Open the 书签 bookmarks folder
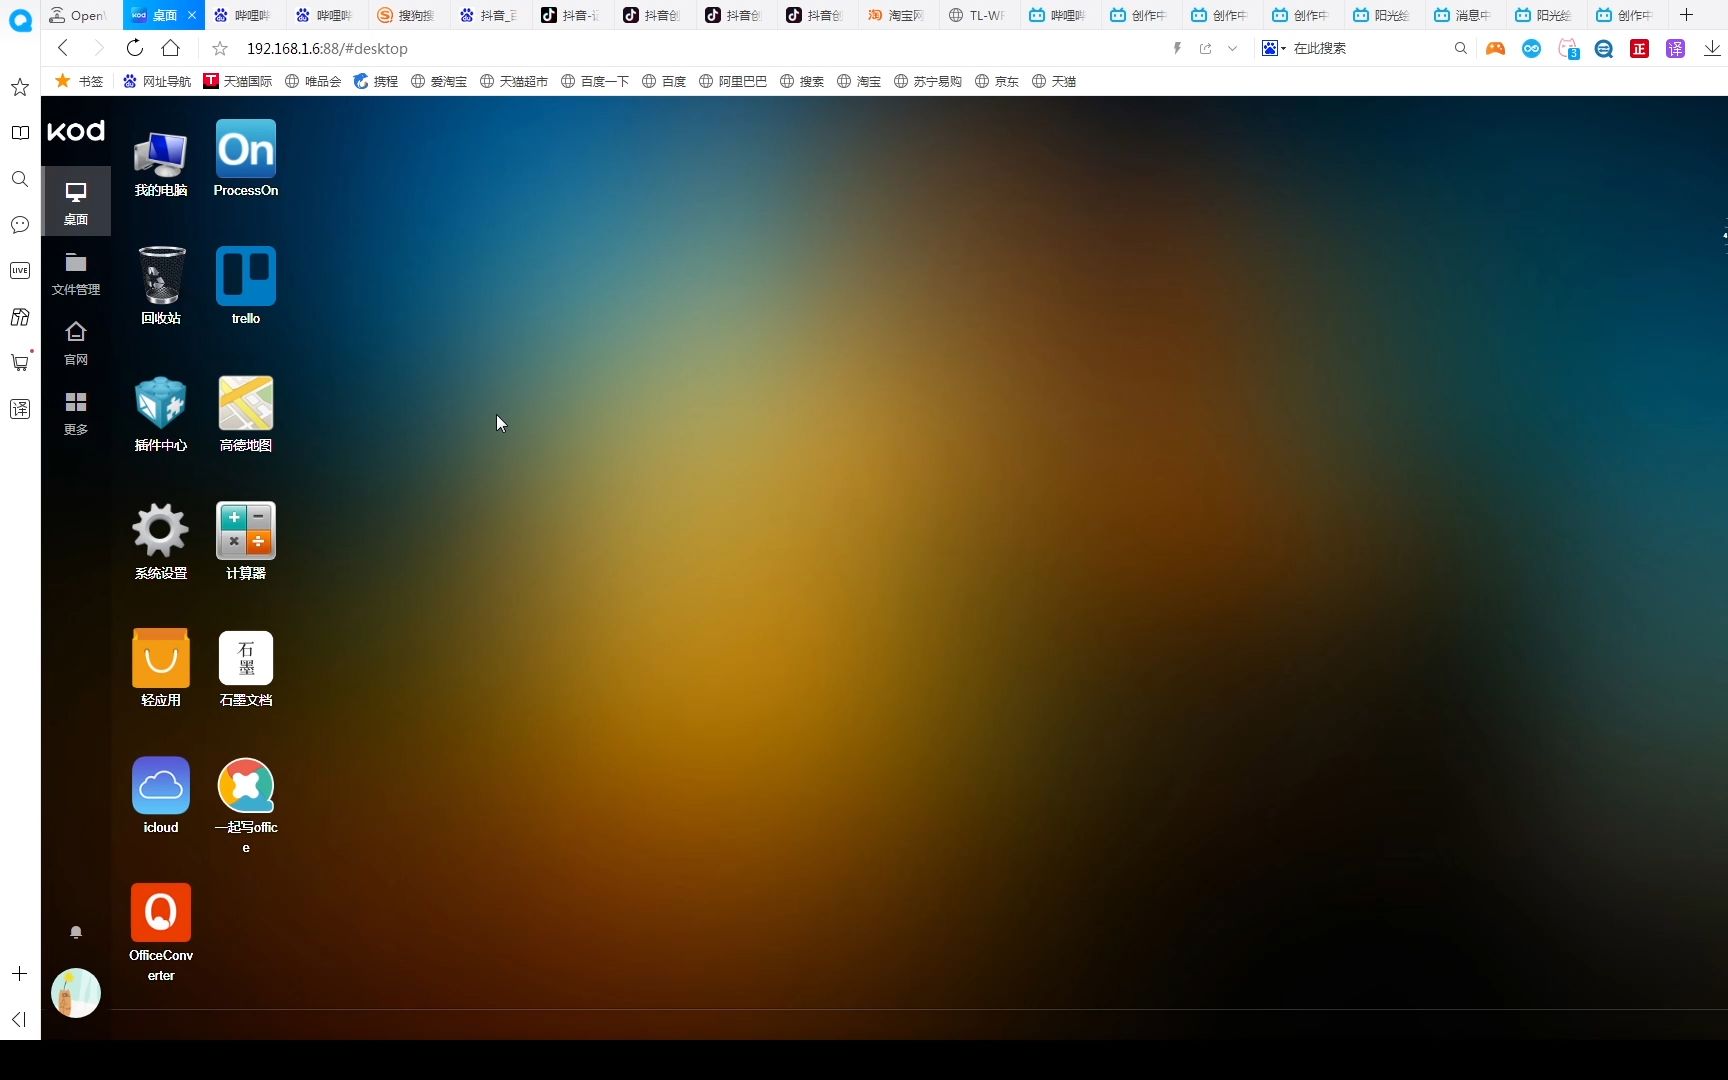 (x=79, y=81)
